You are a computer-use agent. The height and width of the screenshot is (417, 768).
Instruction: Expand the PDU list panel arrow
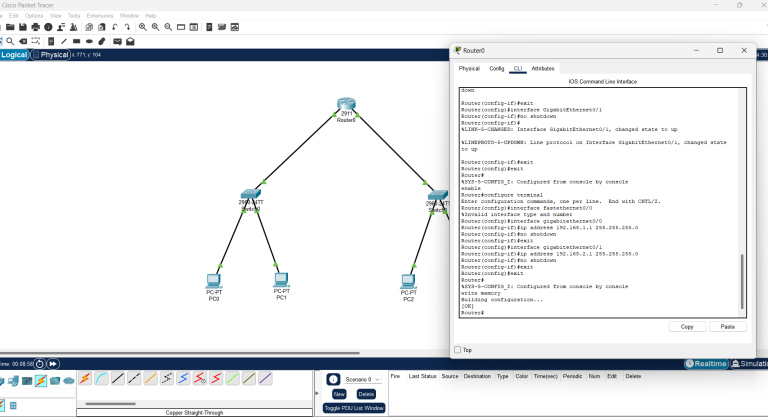click(x=316, y=393)
